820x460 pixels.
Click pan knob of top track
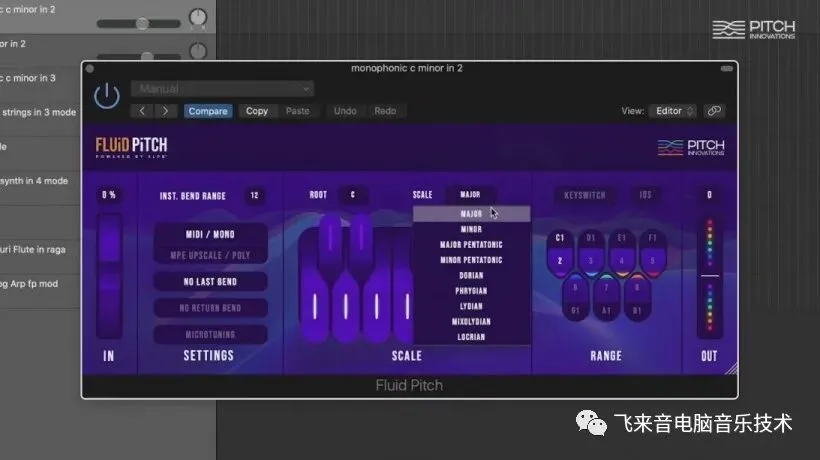pyautogui.click(x=198, y=17)
